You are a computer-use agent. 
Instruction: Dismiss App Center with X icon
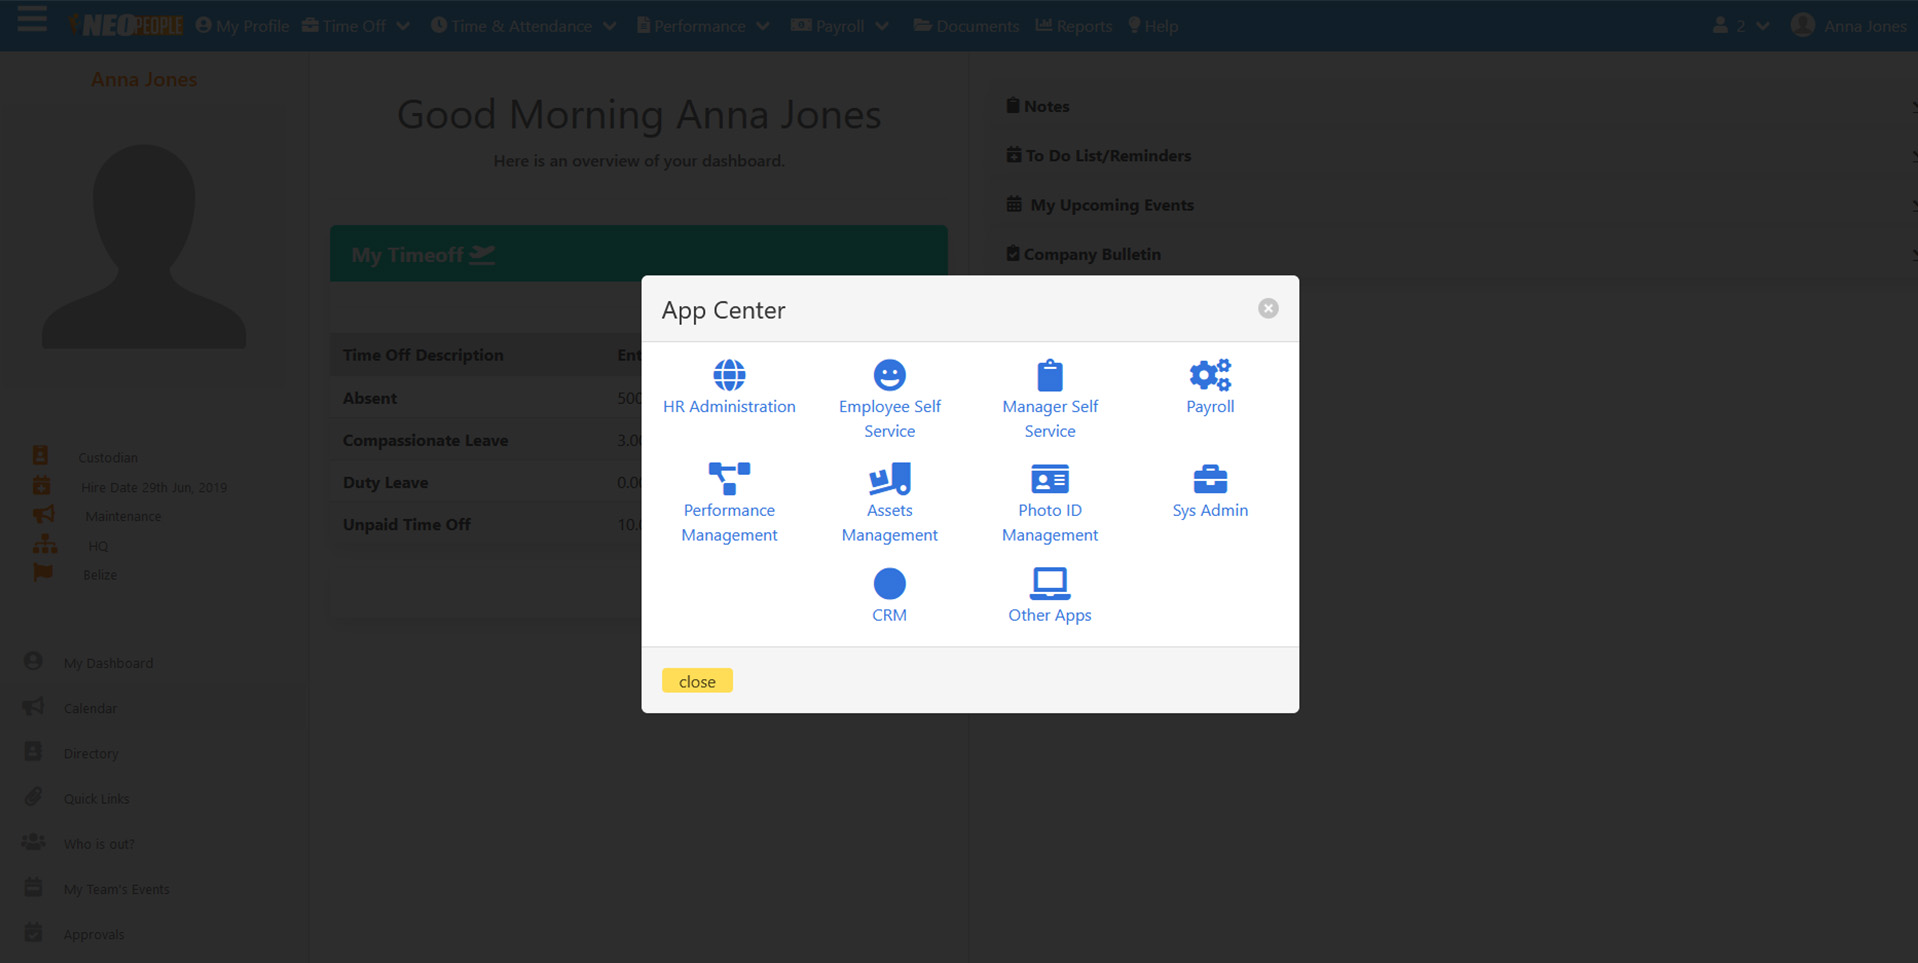(x=1268, y=309)
